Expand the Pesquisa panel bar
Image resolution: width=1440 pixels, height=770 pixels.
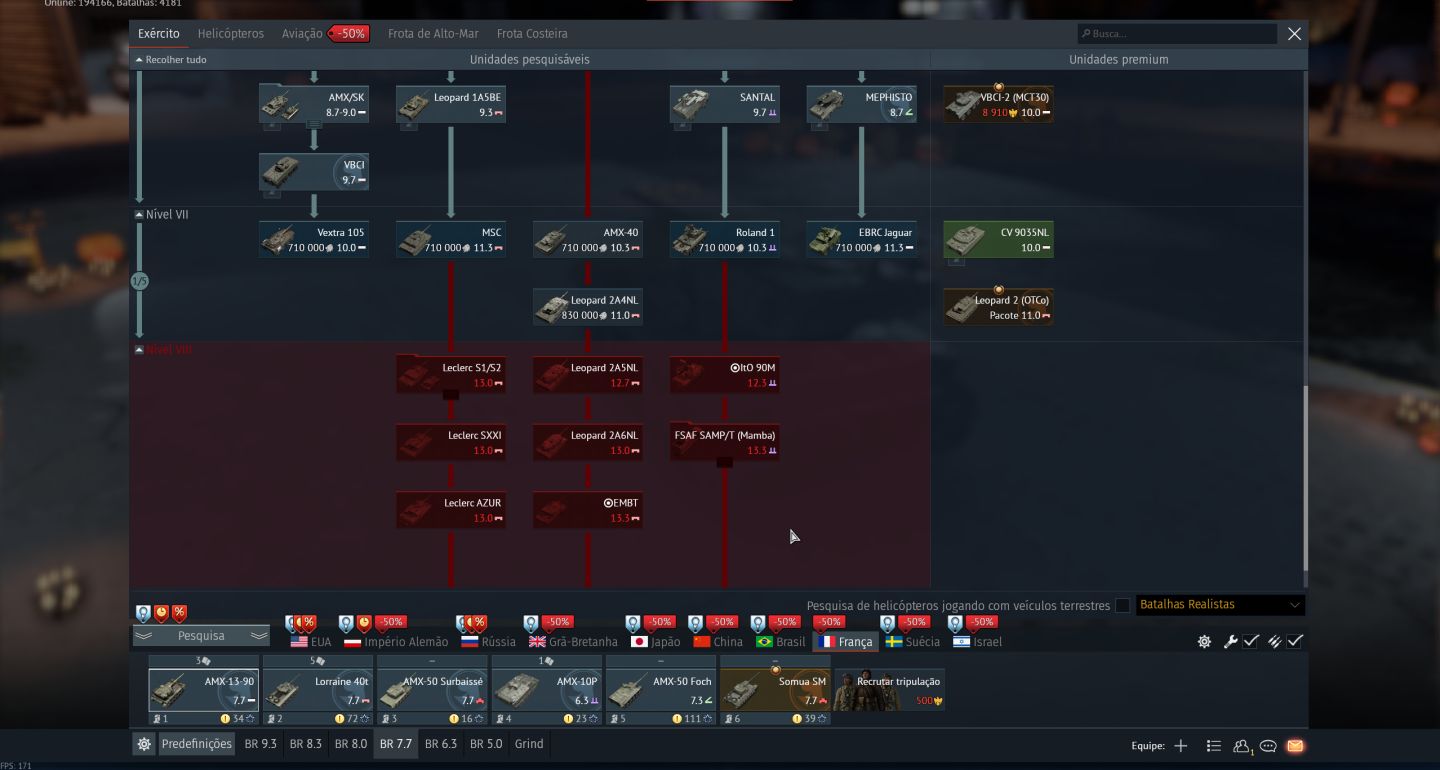(x=202, y=636)
